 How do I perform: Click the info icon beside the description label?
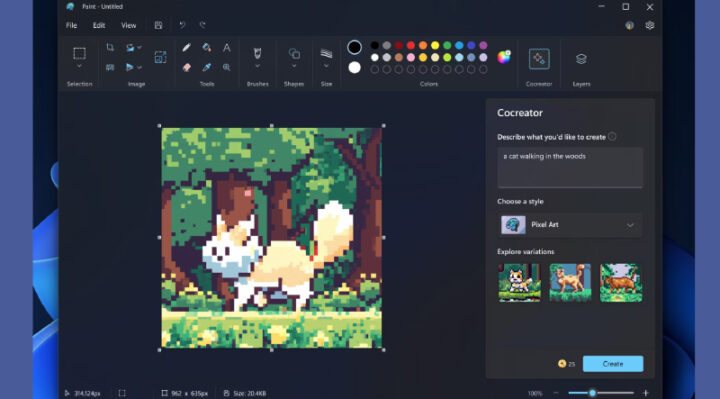[612, 136]
